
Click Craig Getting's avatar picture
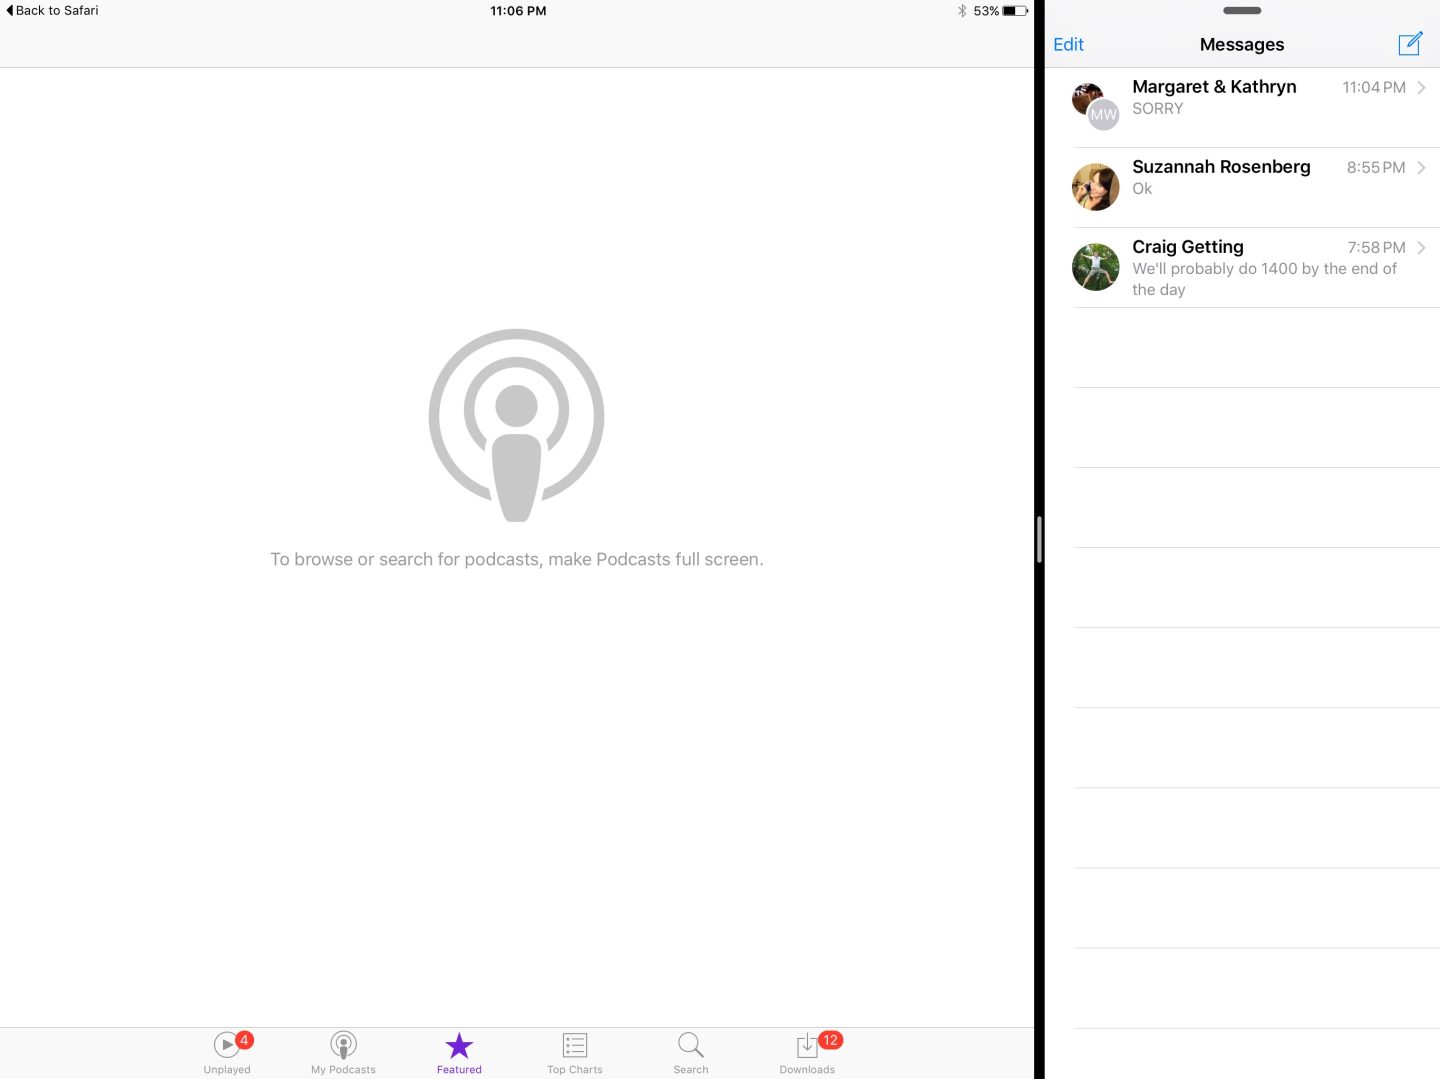1096,267
